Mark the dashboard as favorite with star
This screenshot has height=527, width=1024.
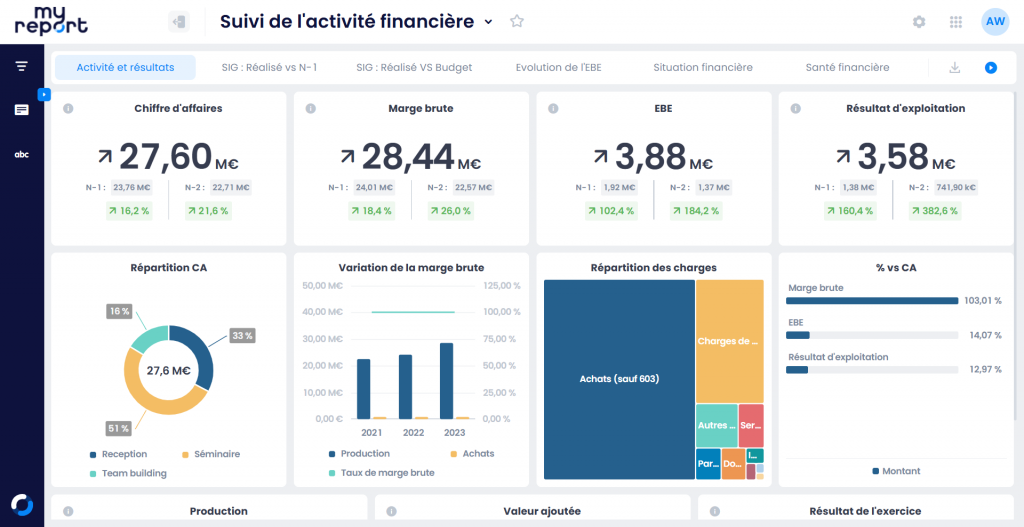click(517, 21)
